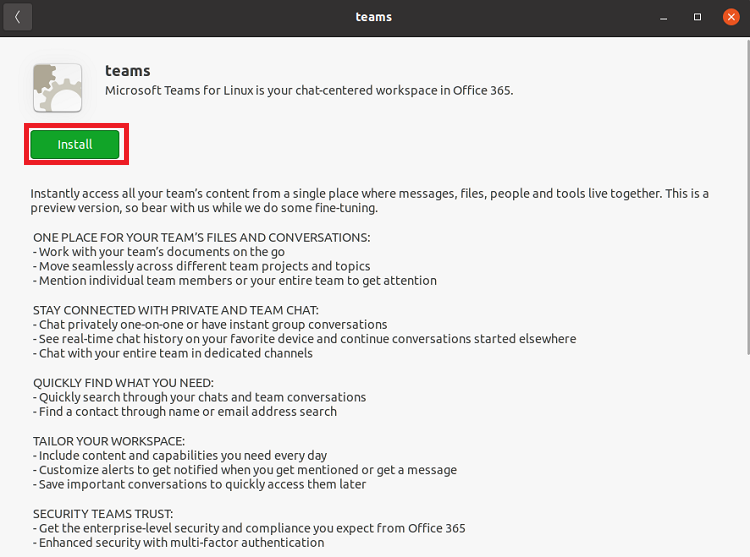The height and width of the screenshot is (557, 750).
Task: Click the teams app gear icon
Action: tap(57, 88)
